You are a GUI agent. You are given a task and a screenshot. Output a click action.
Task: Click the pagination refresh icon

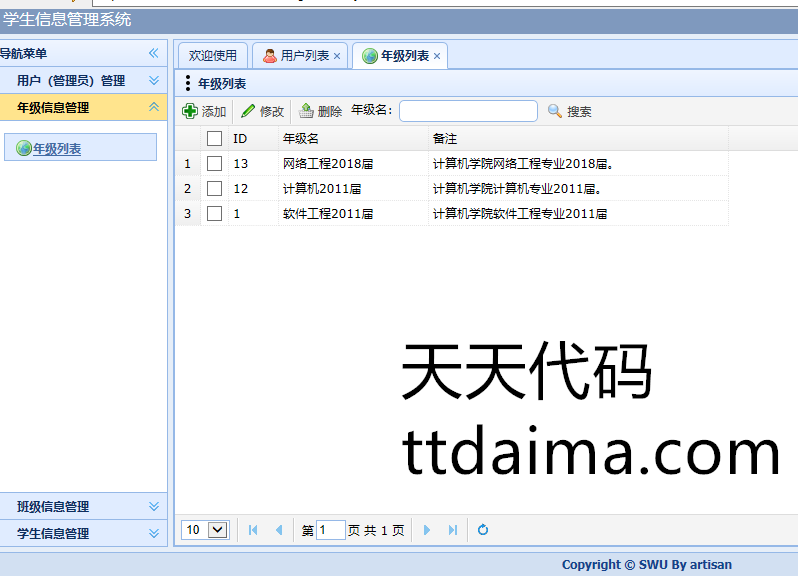[x=483, y=530]
